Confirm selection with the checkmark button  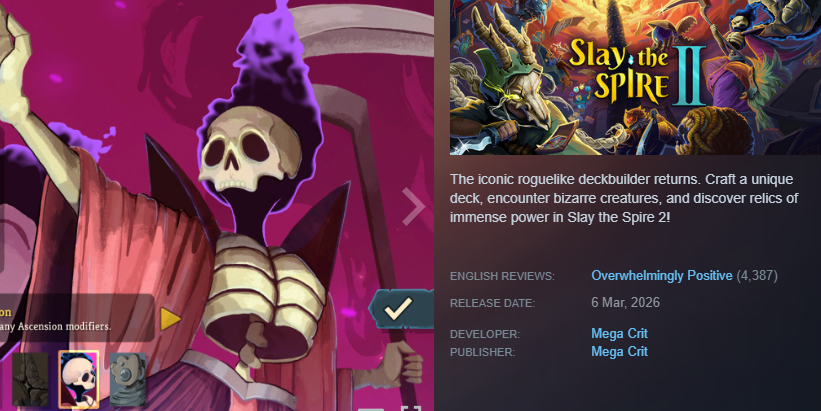click(401, 309)
